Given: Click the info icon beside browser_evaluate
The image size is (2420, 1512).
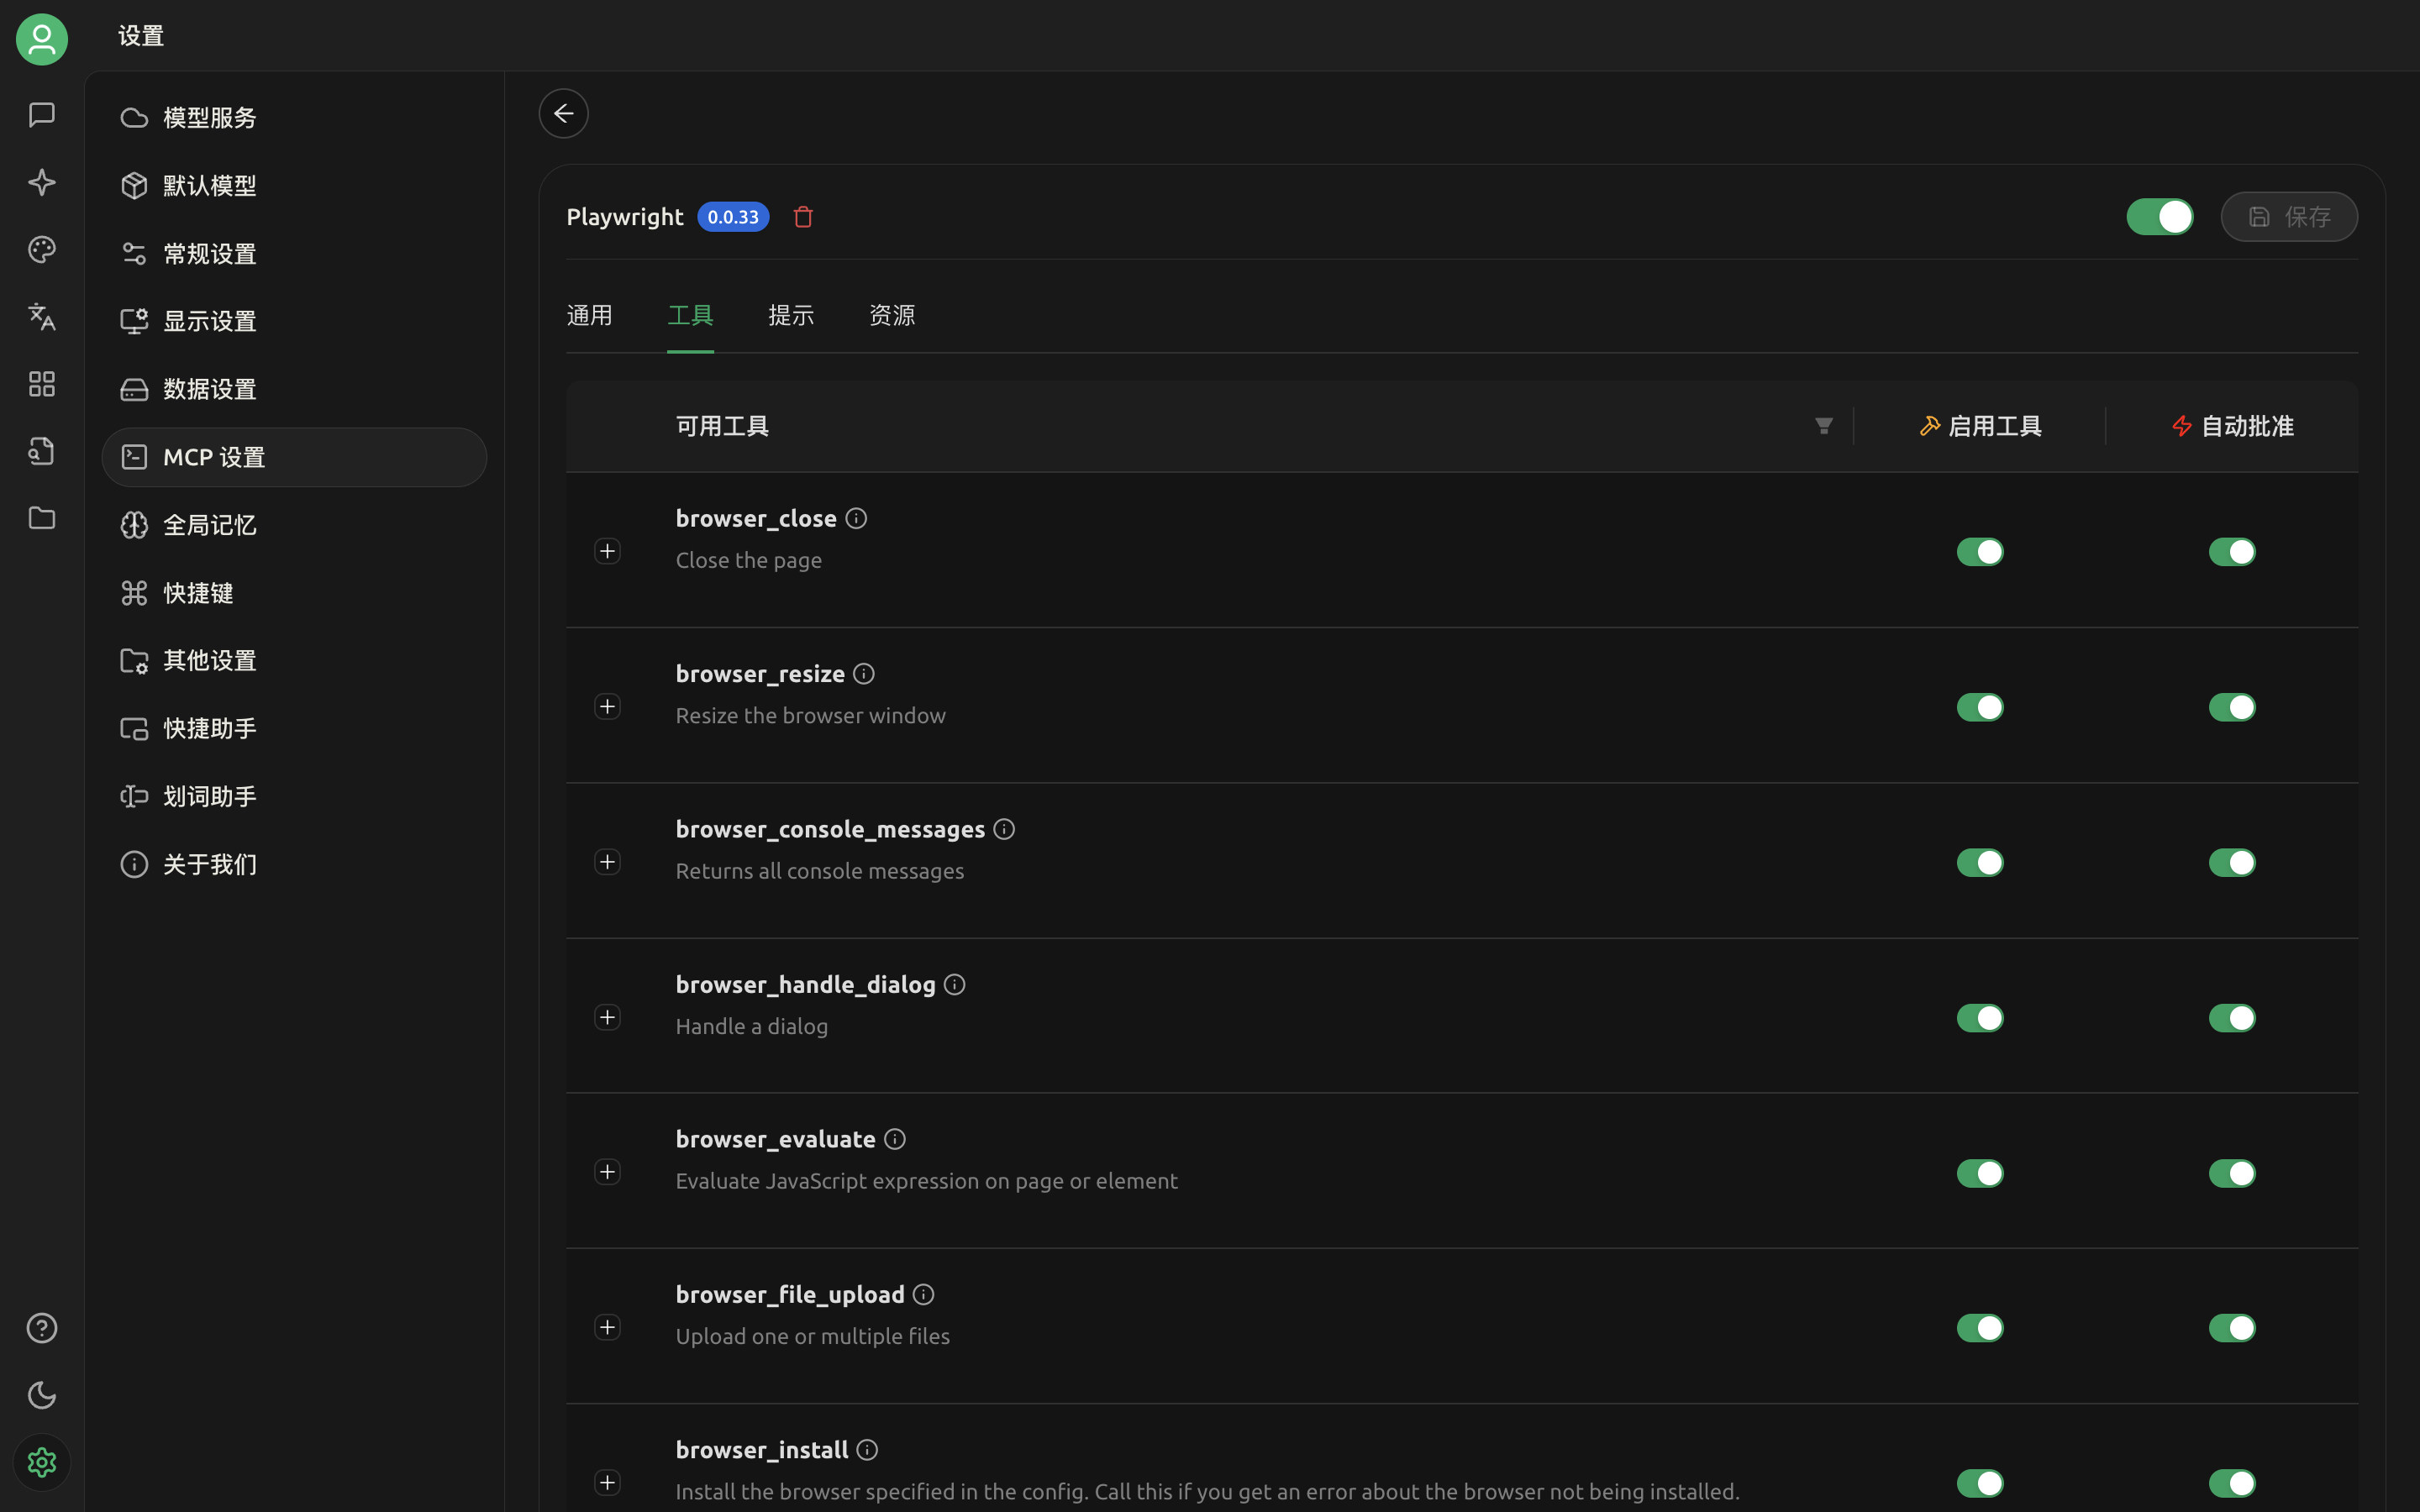Looking at the screenshot, I should (895, 1139).
